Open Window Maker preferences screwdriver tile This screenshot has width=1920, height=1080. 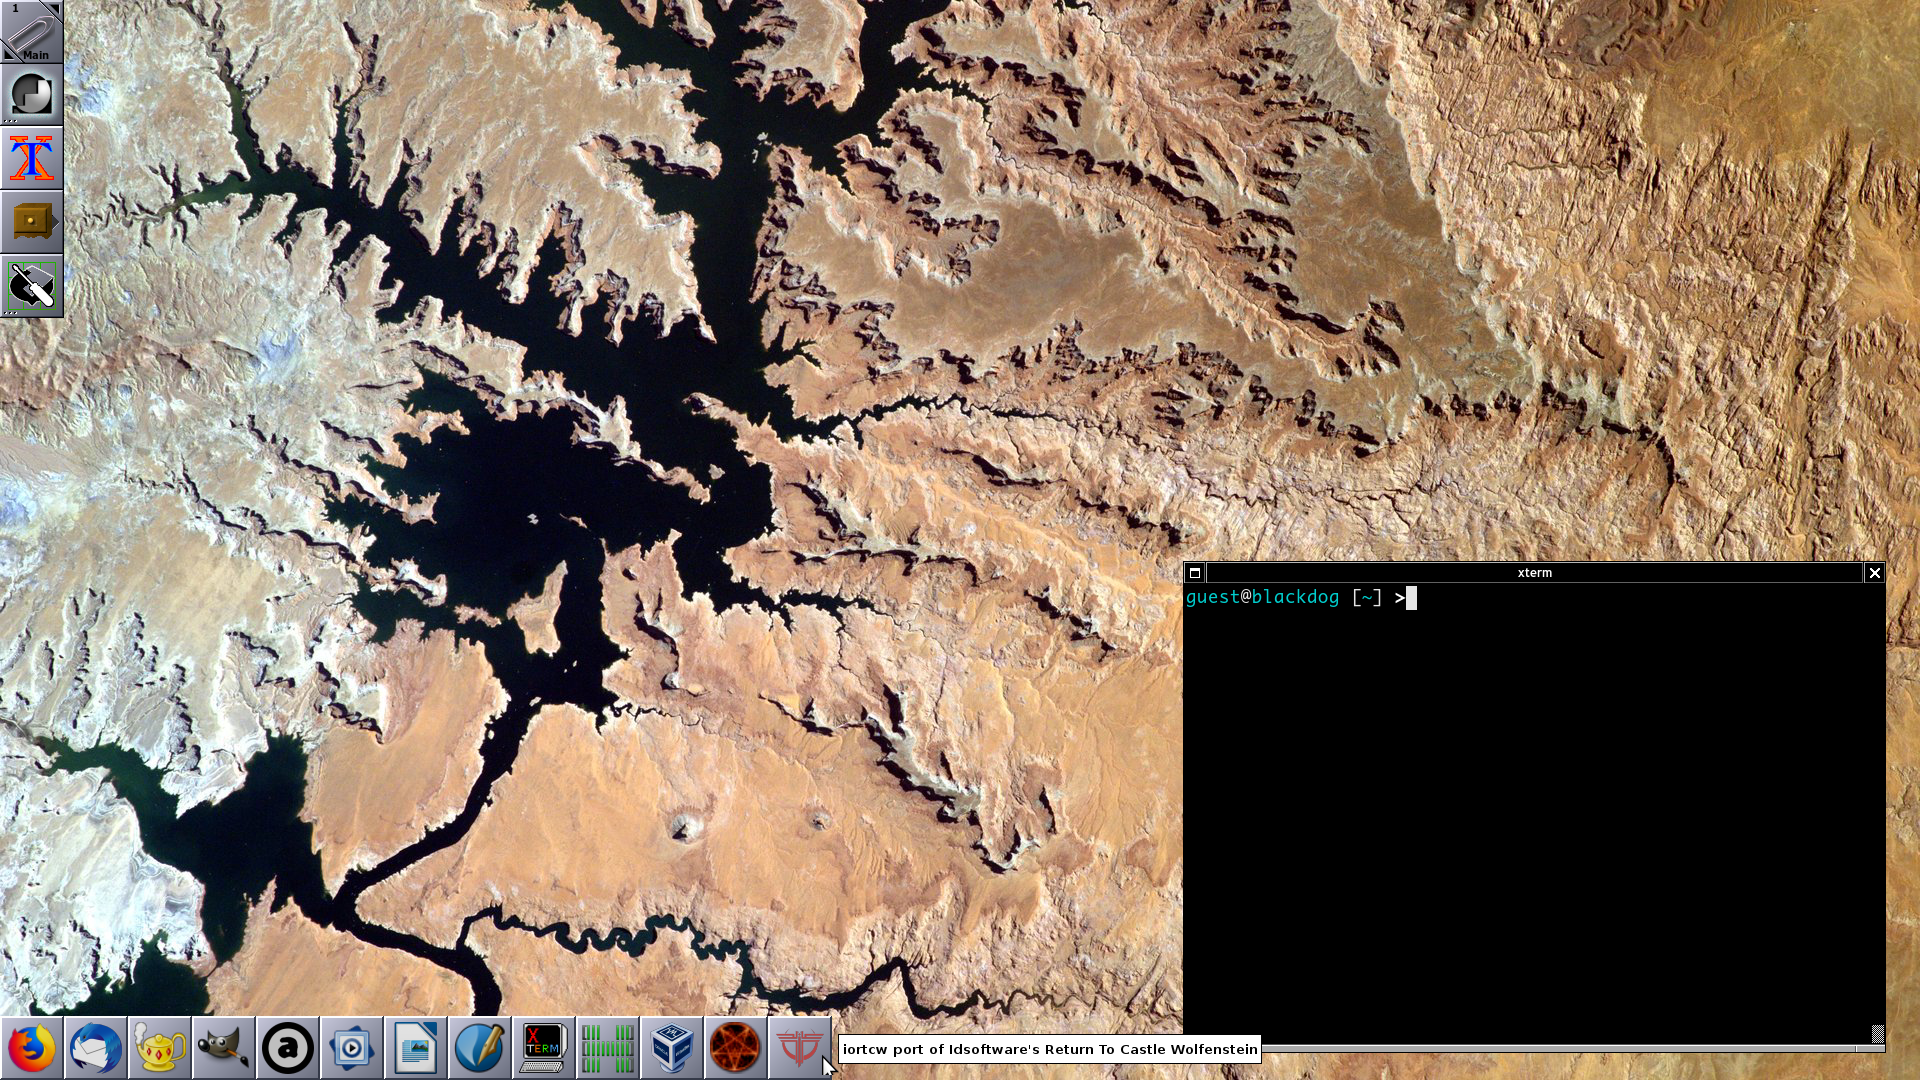coord(32,286)
